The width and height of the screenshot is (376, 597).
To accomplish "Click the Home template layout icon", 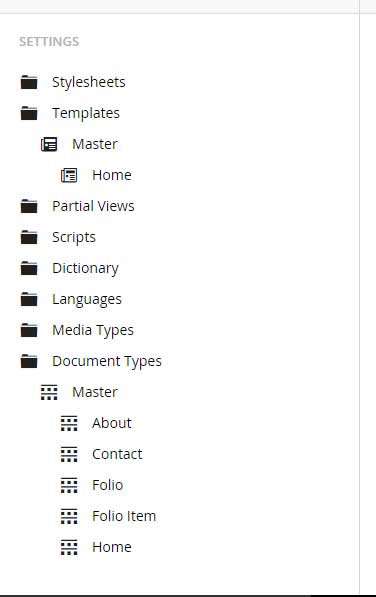I will (x=69, y=175).
